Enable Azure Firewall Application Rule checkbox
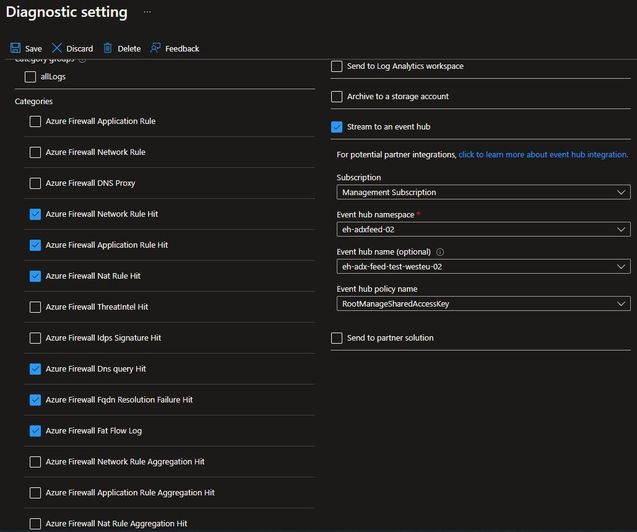 tap(35, 121)
